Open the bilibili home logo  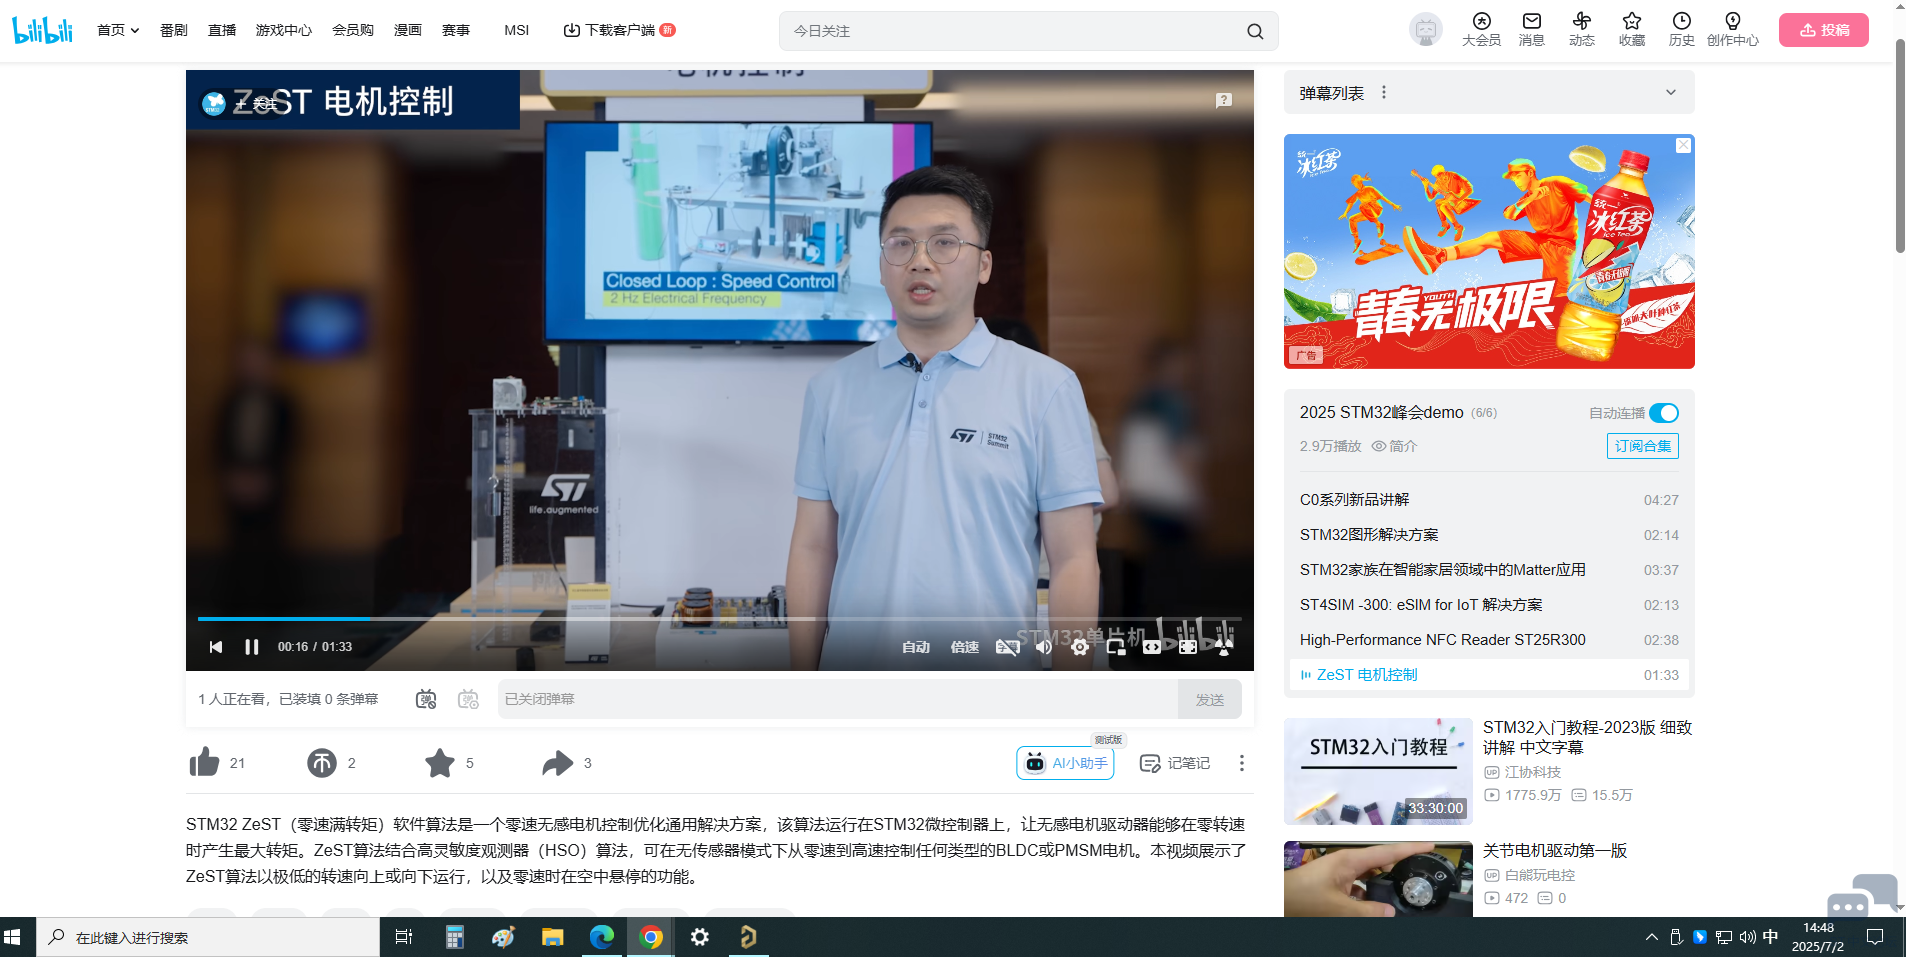[43, 30]
